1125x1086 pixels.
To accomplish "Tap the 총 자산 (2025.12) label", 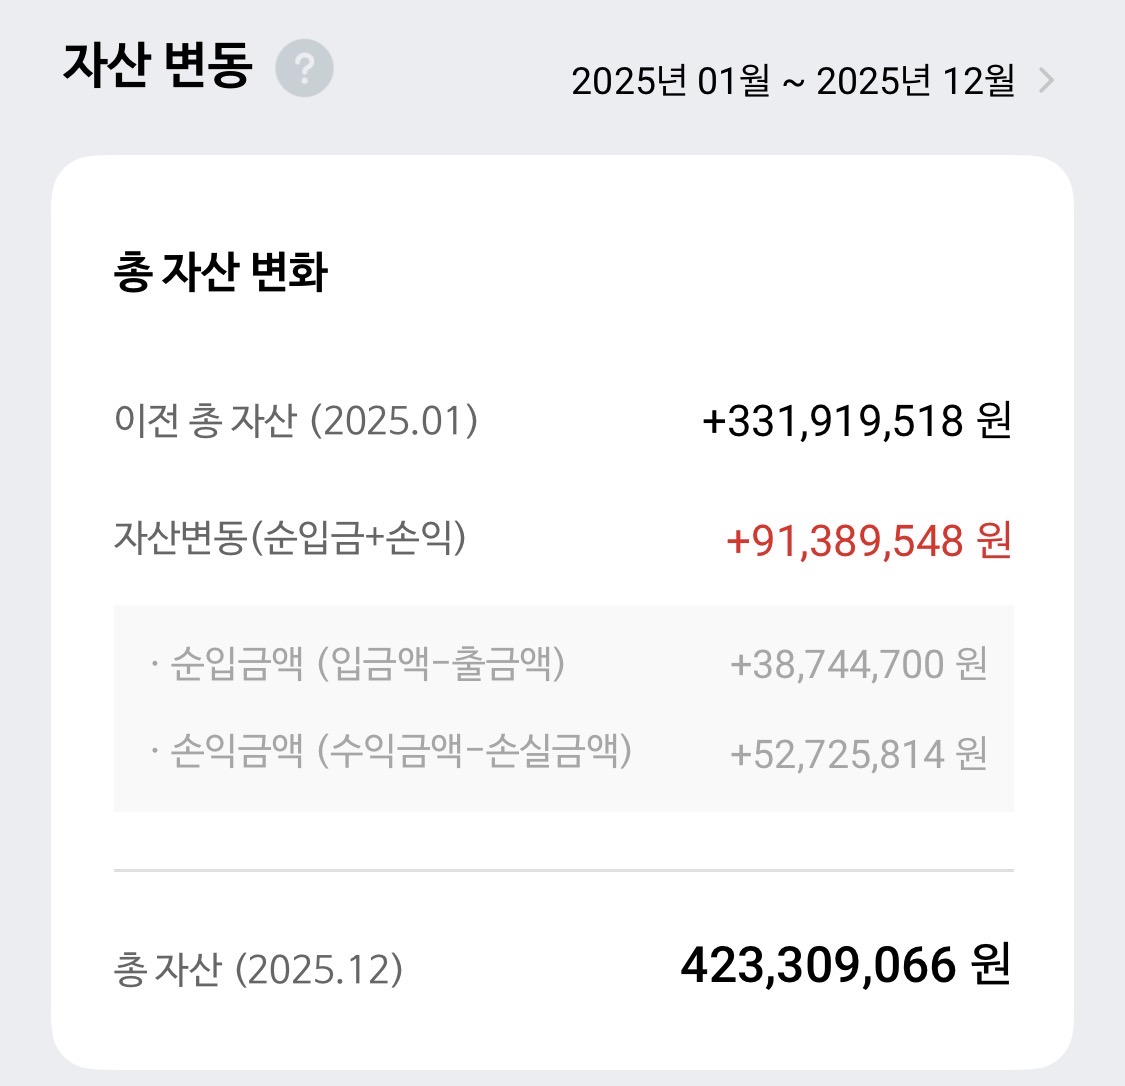I will [x=258, y=969].
